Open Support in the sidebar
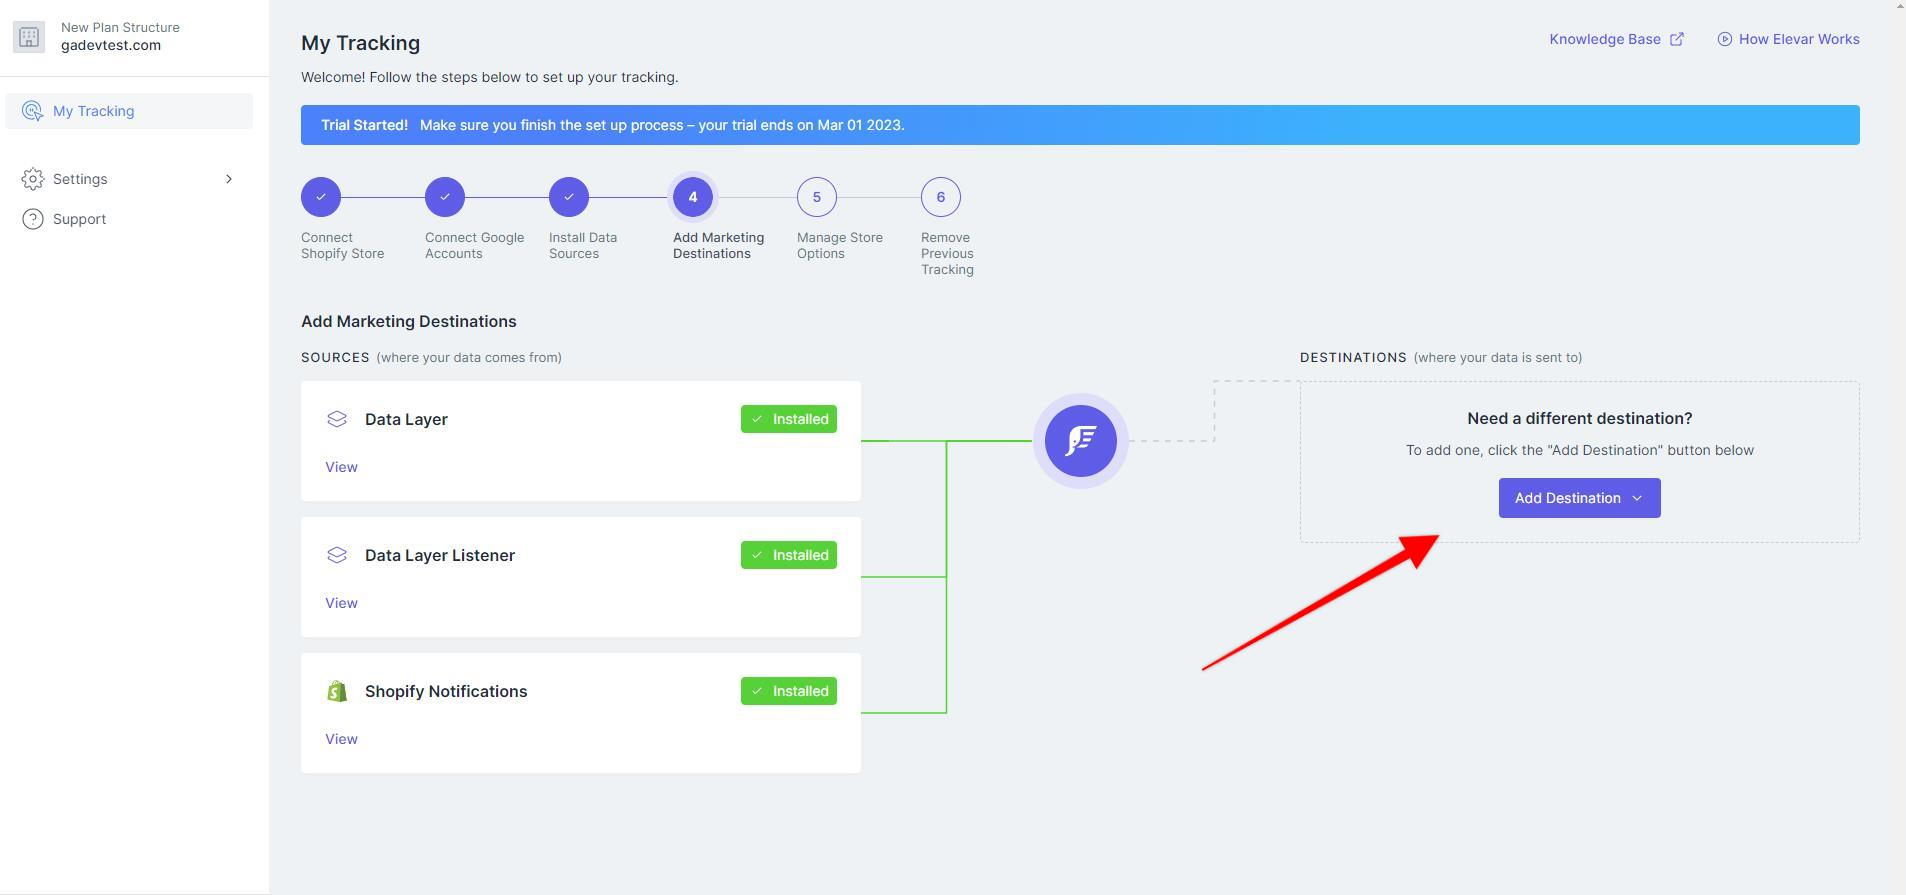 [x=129, y=219]
